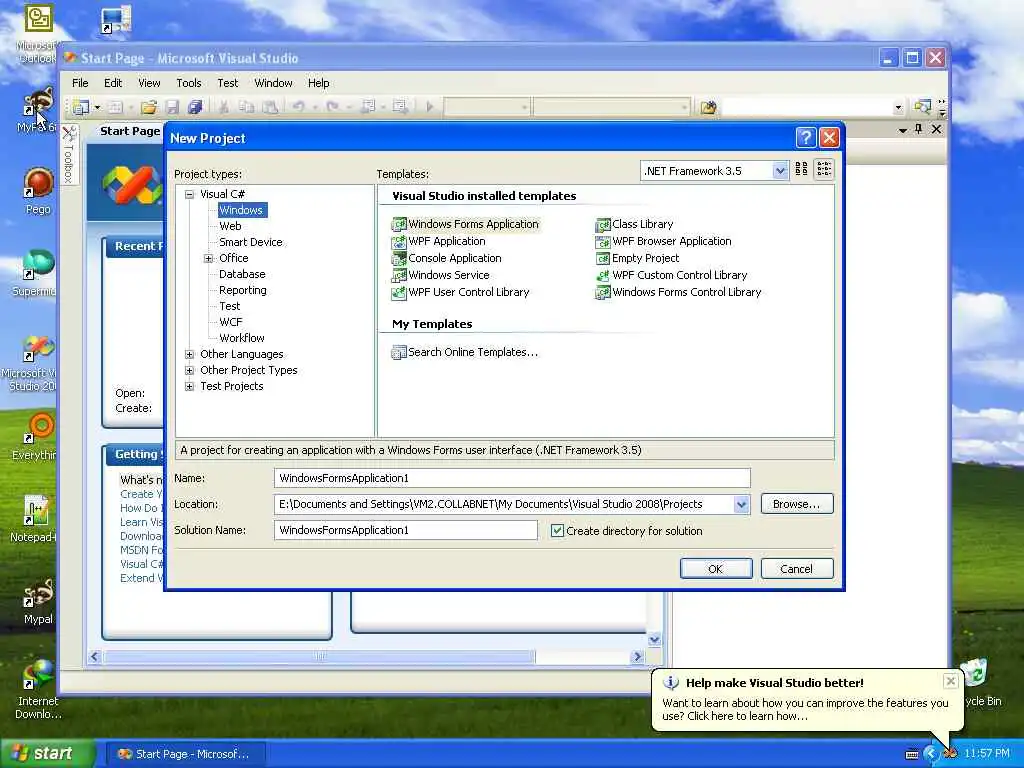1024x768 pixels.
Task: Choose Class Library template
Action: (634, 224)
